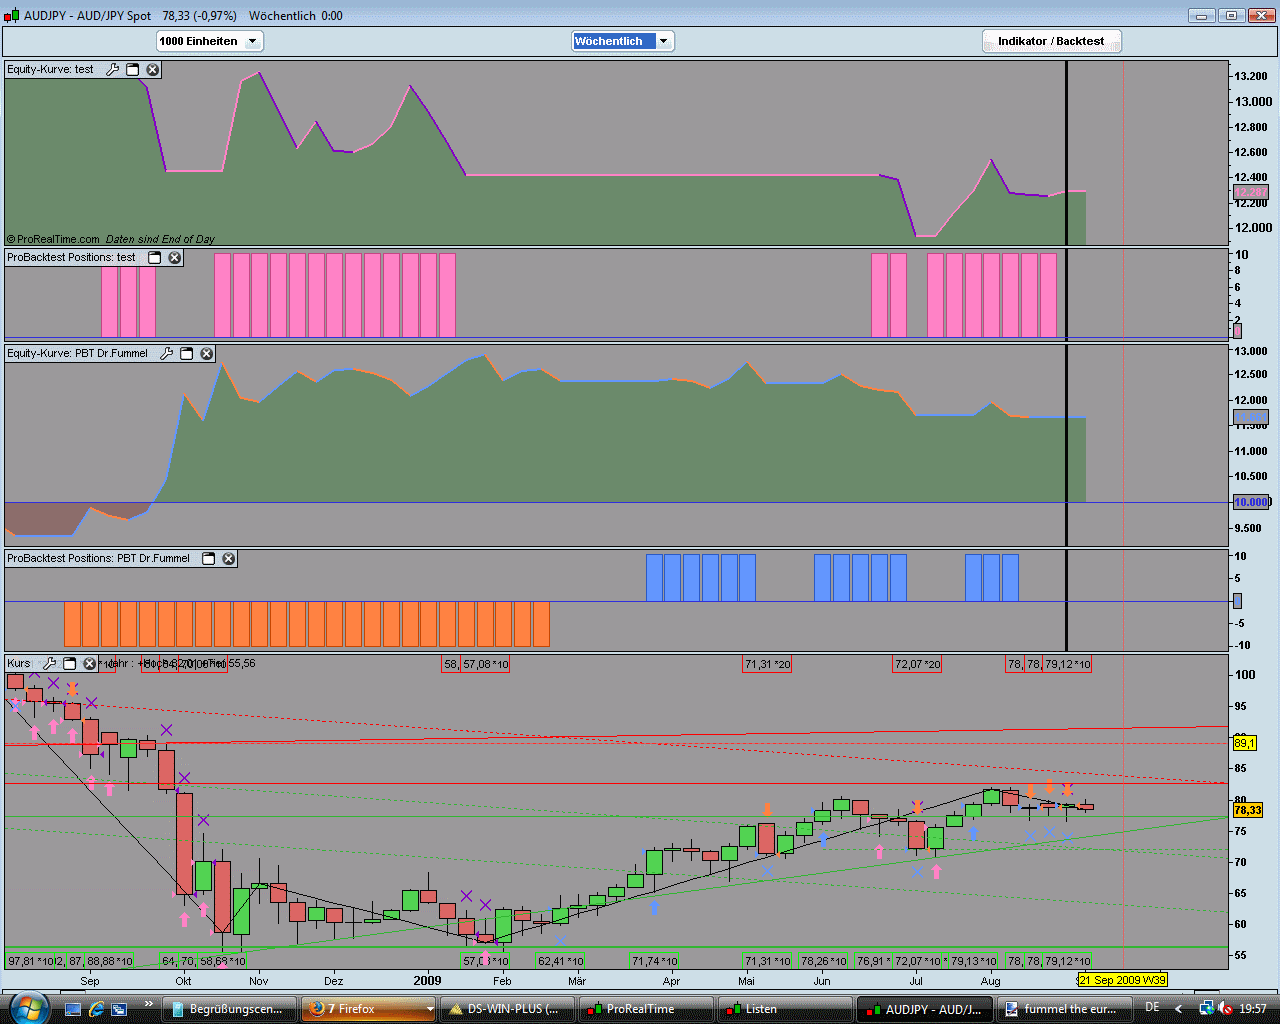Open the 1000 Einheiten units dropdown

pos(210,41)
